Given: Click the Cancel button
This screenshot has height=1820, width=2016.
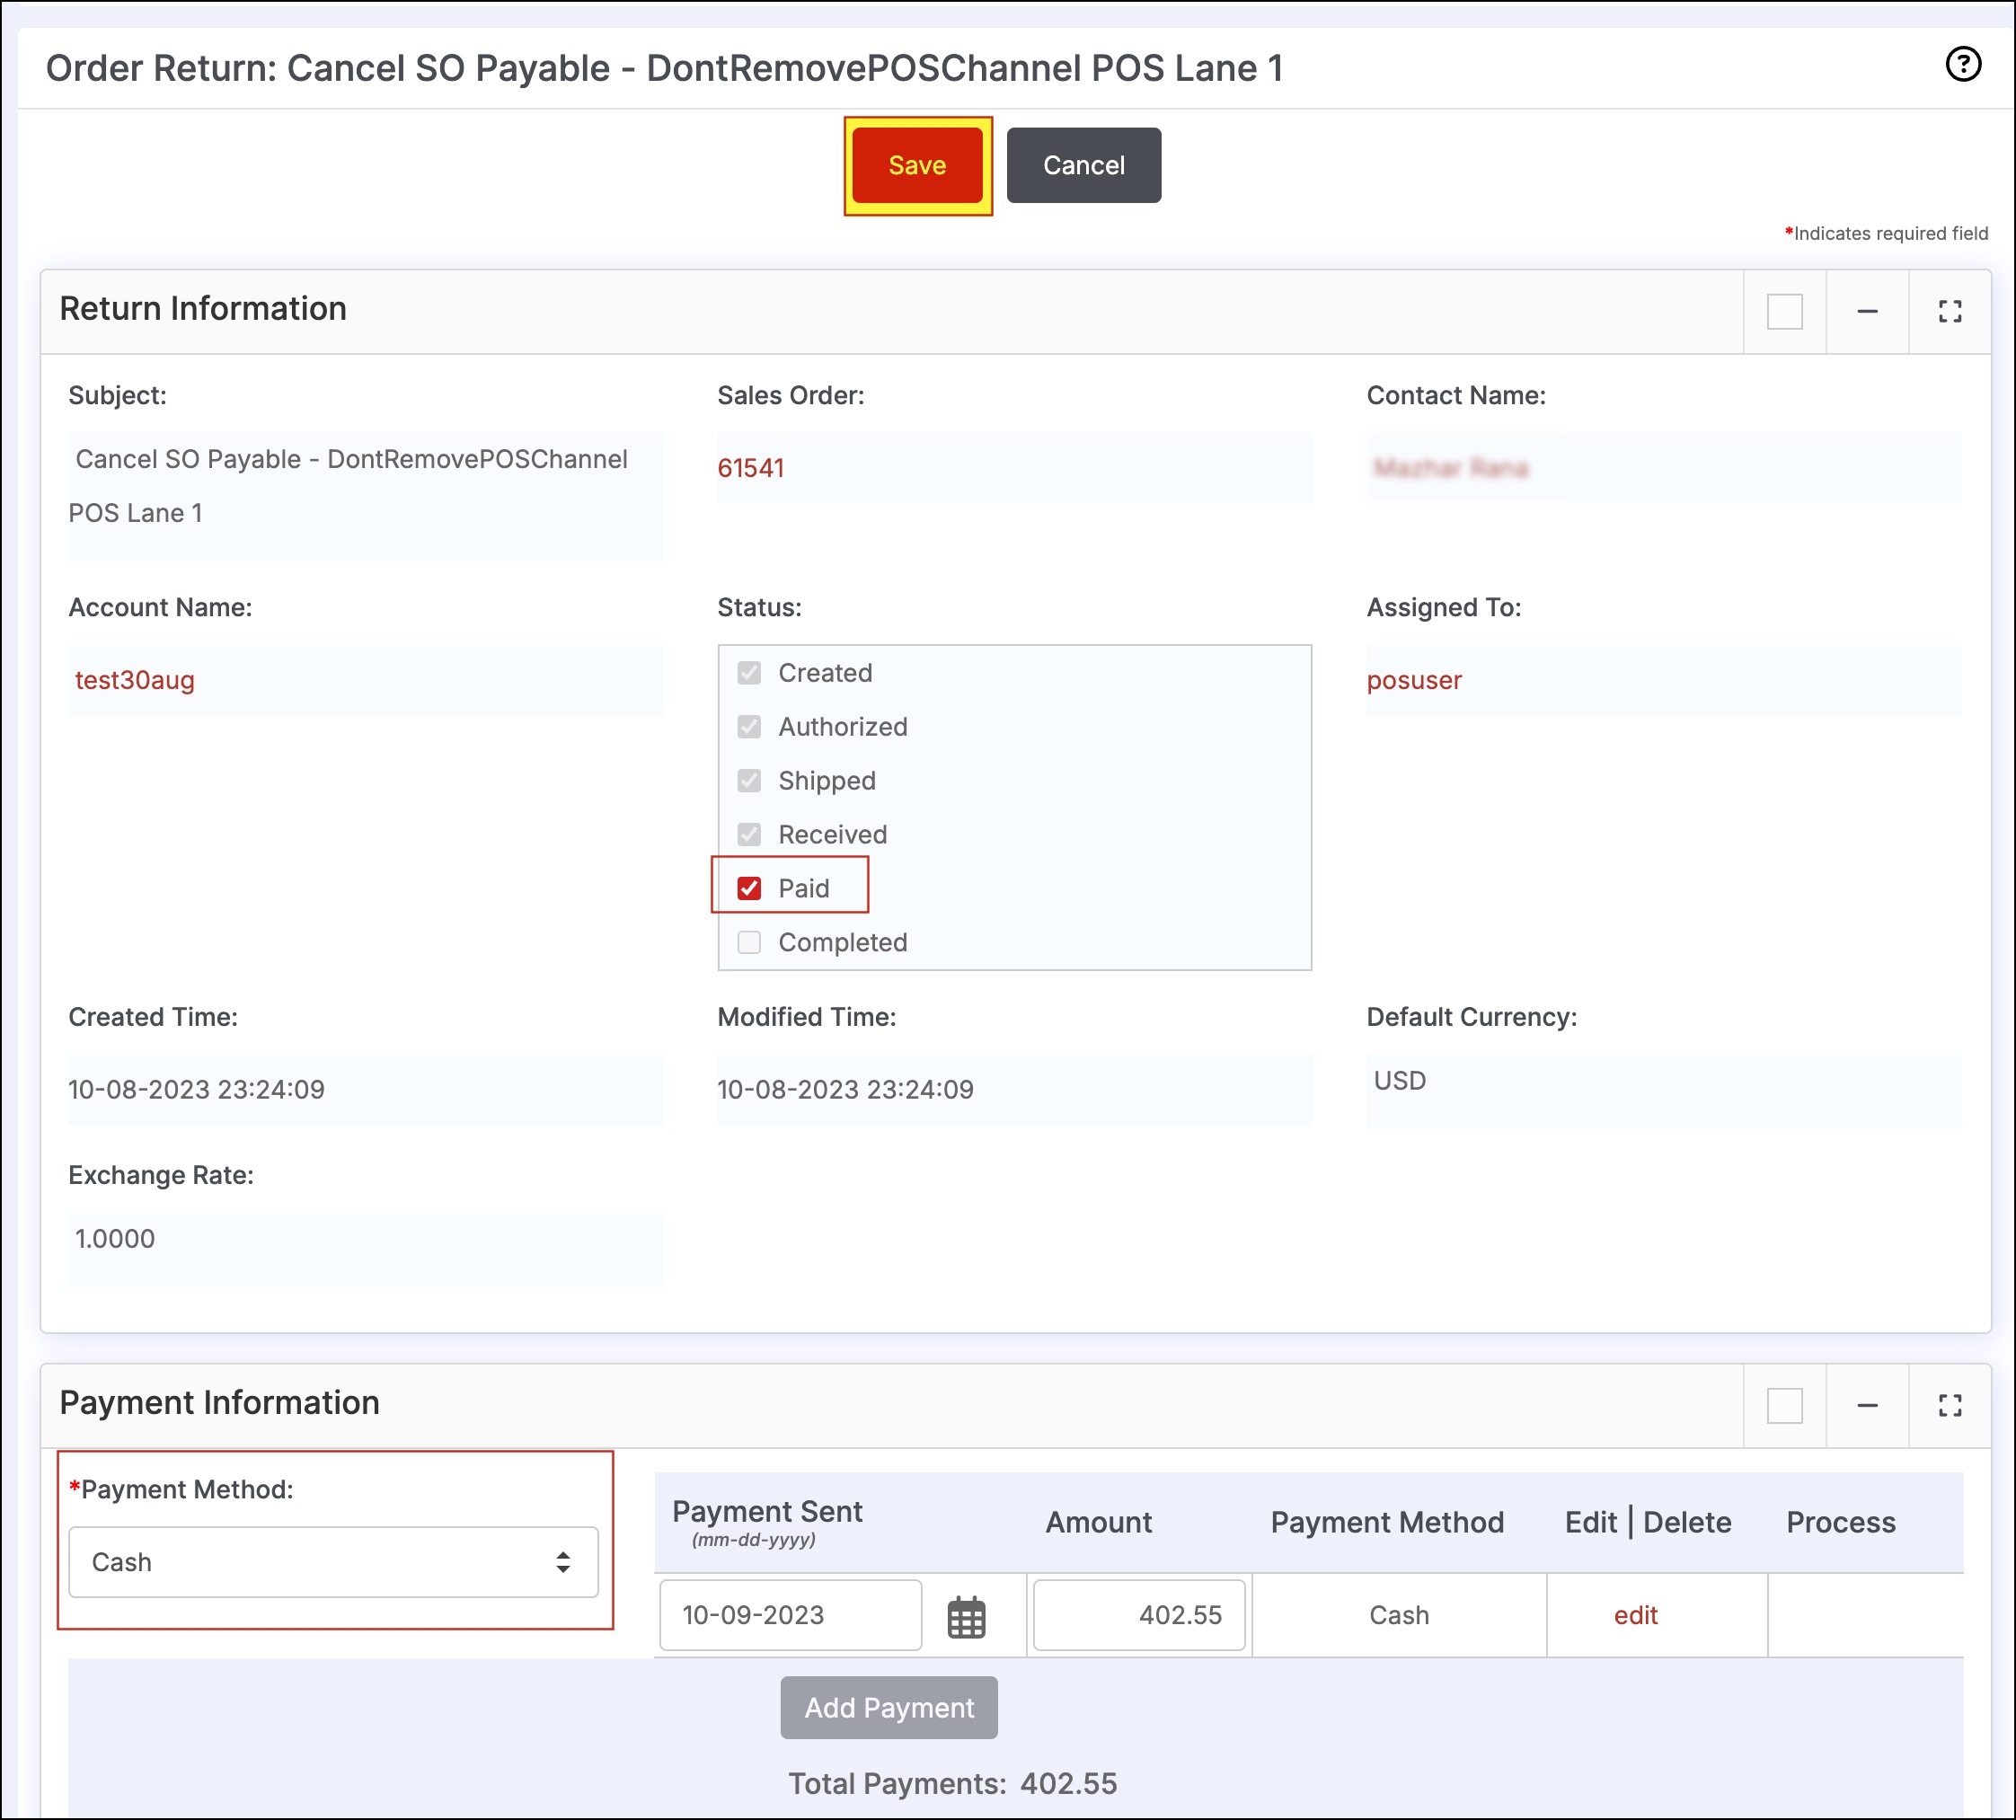Looking at the screenshot, I should point(1083,165).
